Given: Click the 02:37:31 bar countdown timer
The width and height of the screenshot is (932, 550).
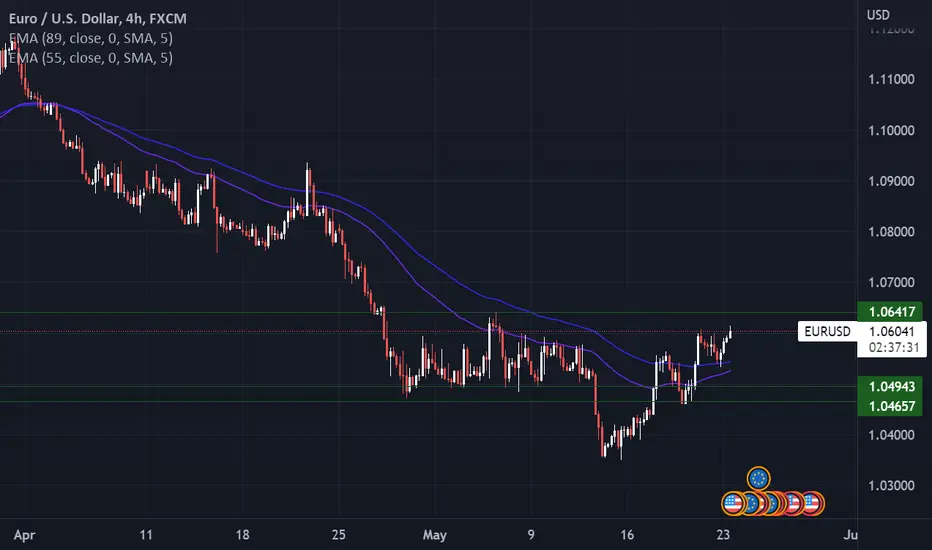Looking at the screenshot, I should tap(894, 347).
